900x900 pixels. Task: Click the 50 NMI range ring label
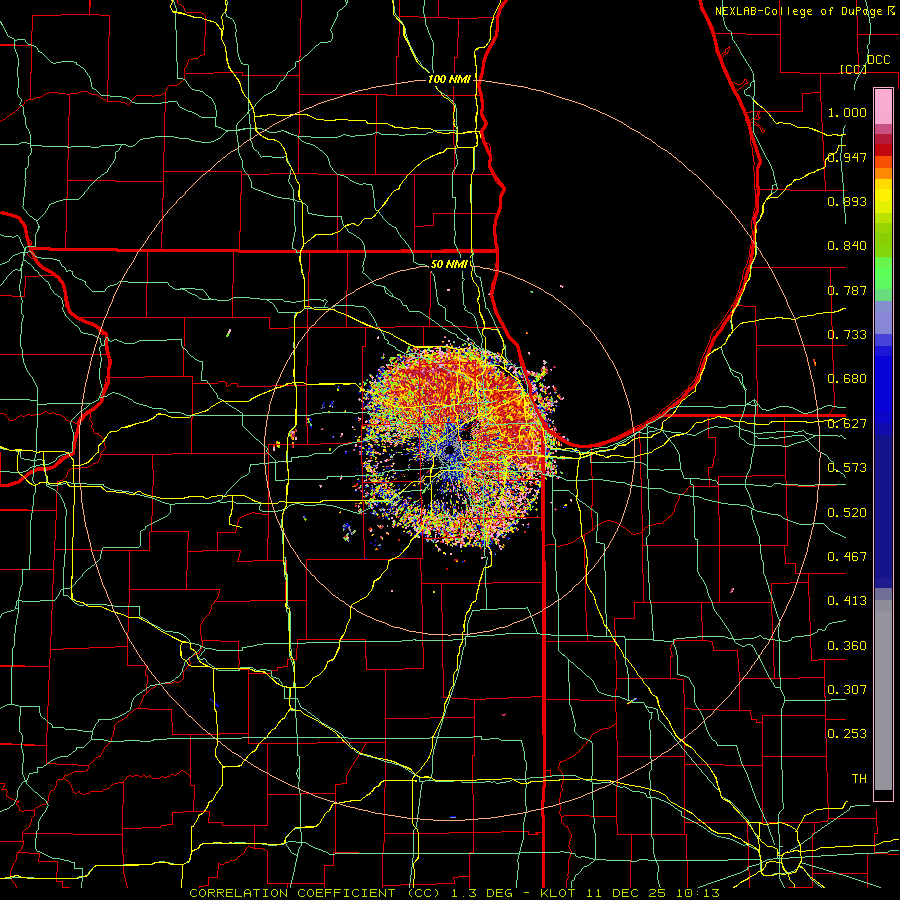(x=449, y=264)
